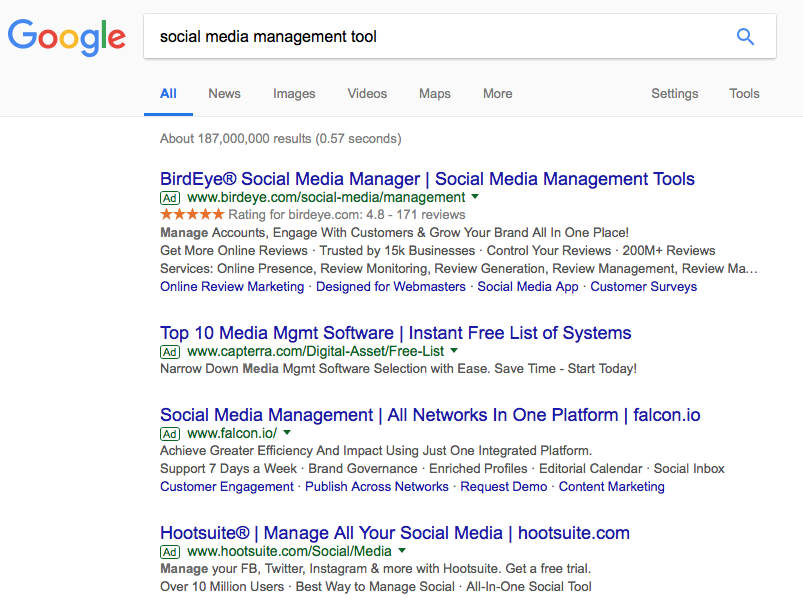Click the blue search magnifier icon
Viewport: 803px width, 611px height.
pyautogui.click(x=745, y=36)
